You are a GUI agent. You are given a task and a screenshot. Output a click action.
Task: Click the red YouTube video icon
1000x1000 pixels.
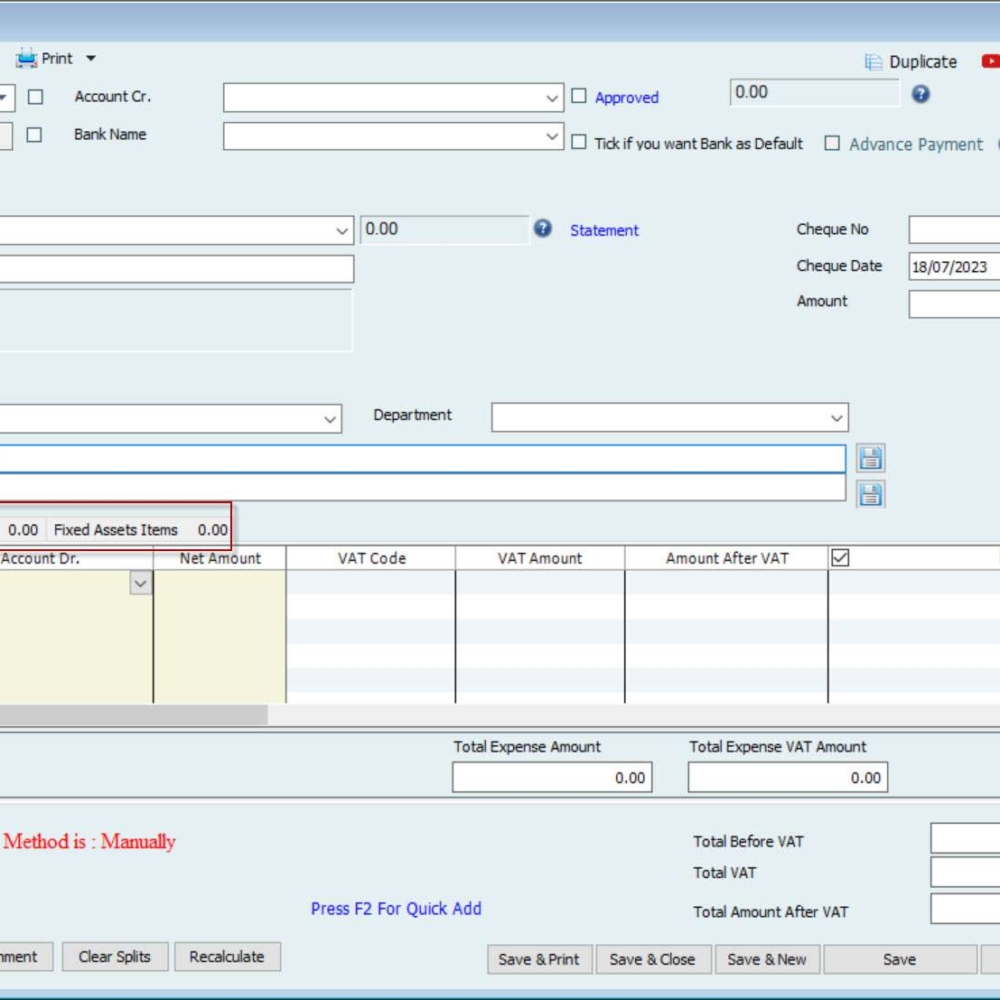(991, 61)
